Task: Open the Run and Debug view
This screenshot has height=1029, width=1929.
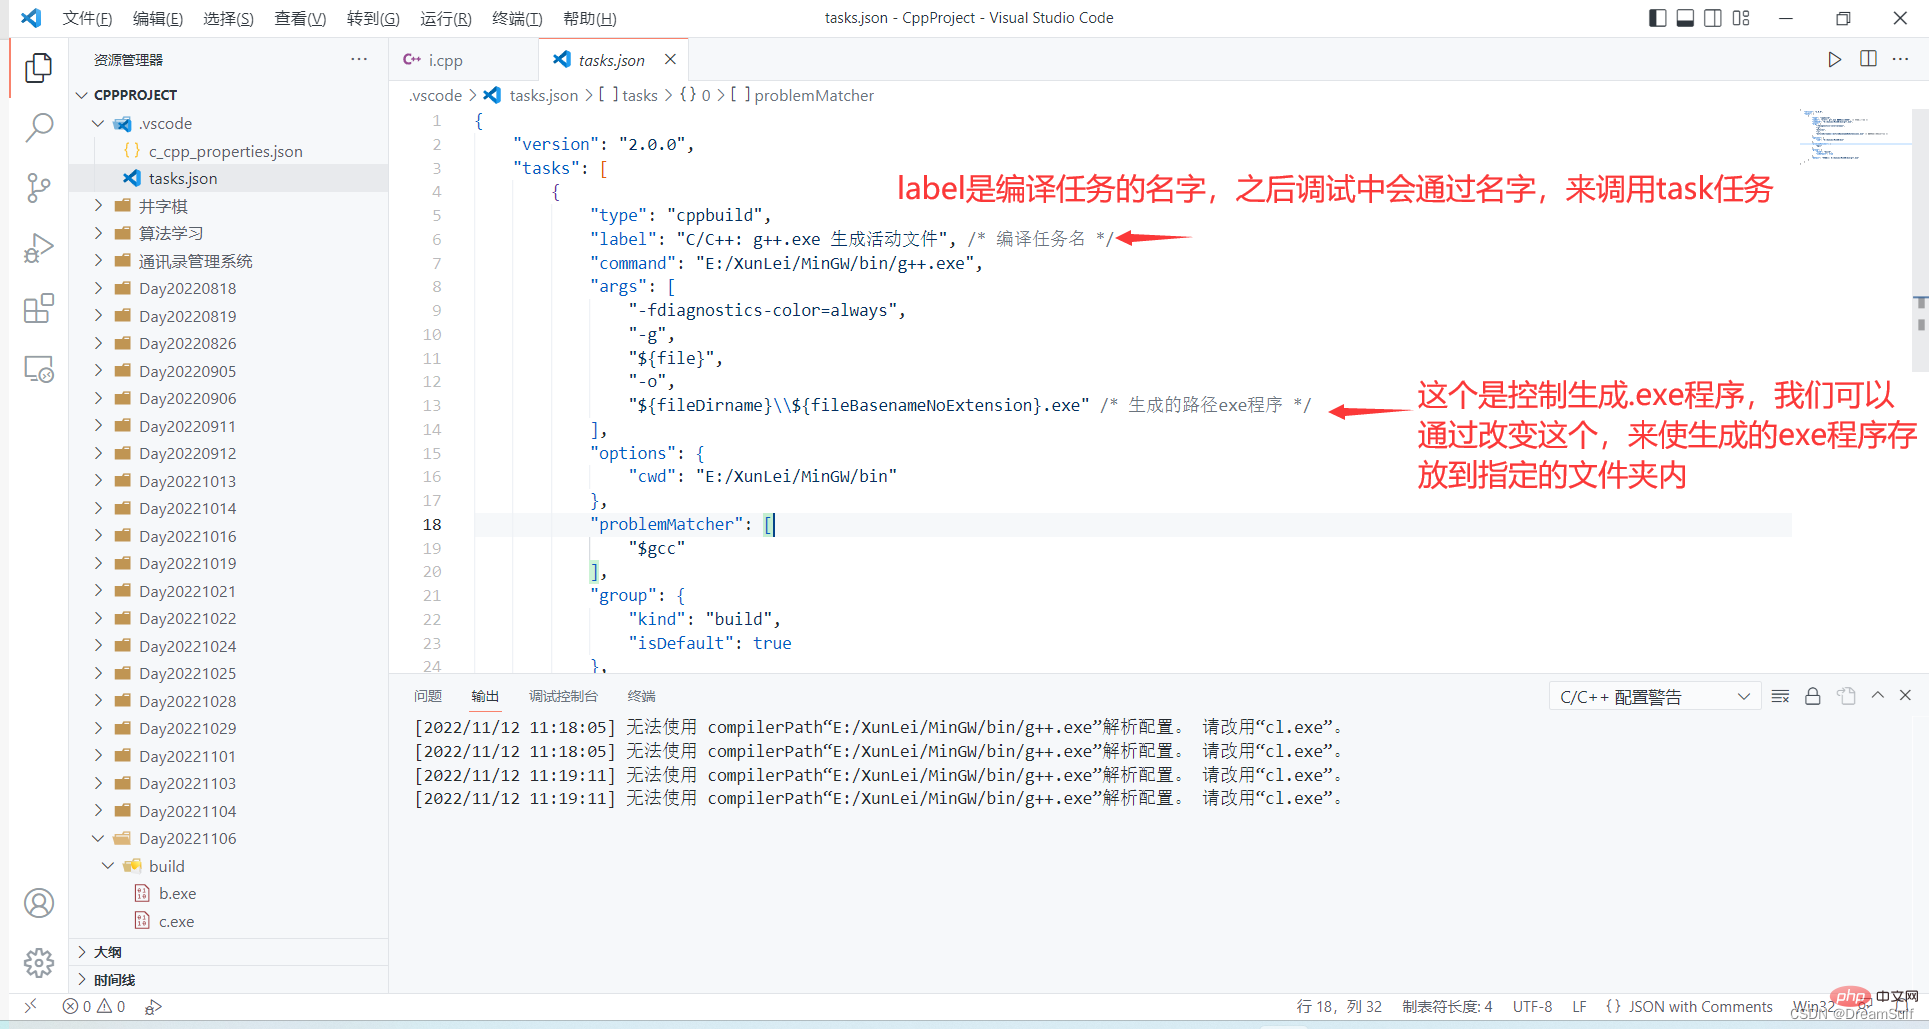Action: click(x=38, y=248)
